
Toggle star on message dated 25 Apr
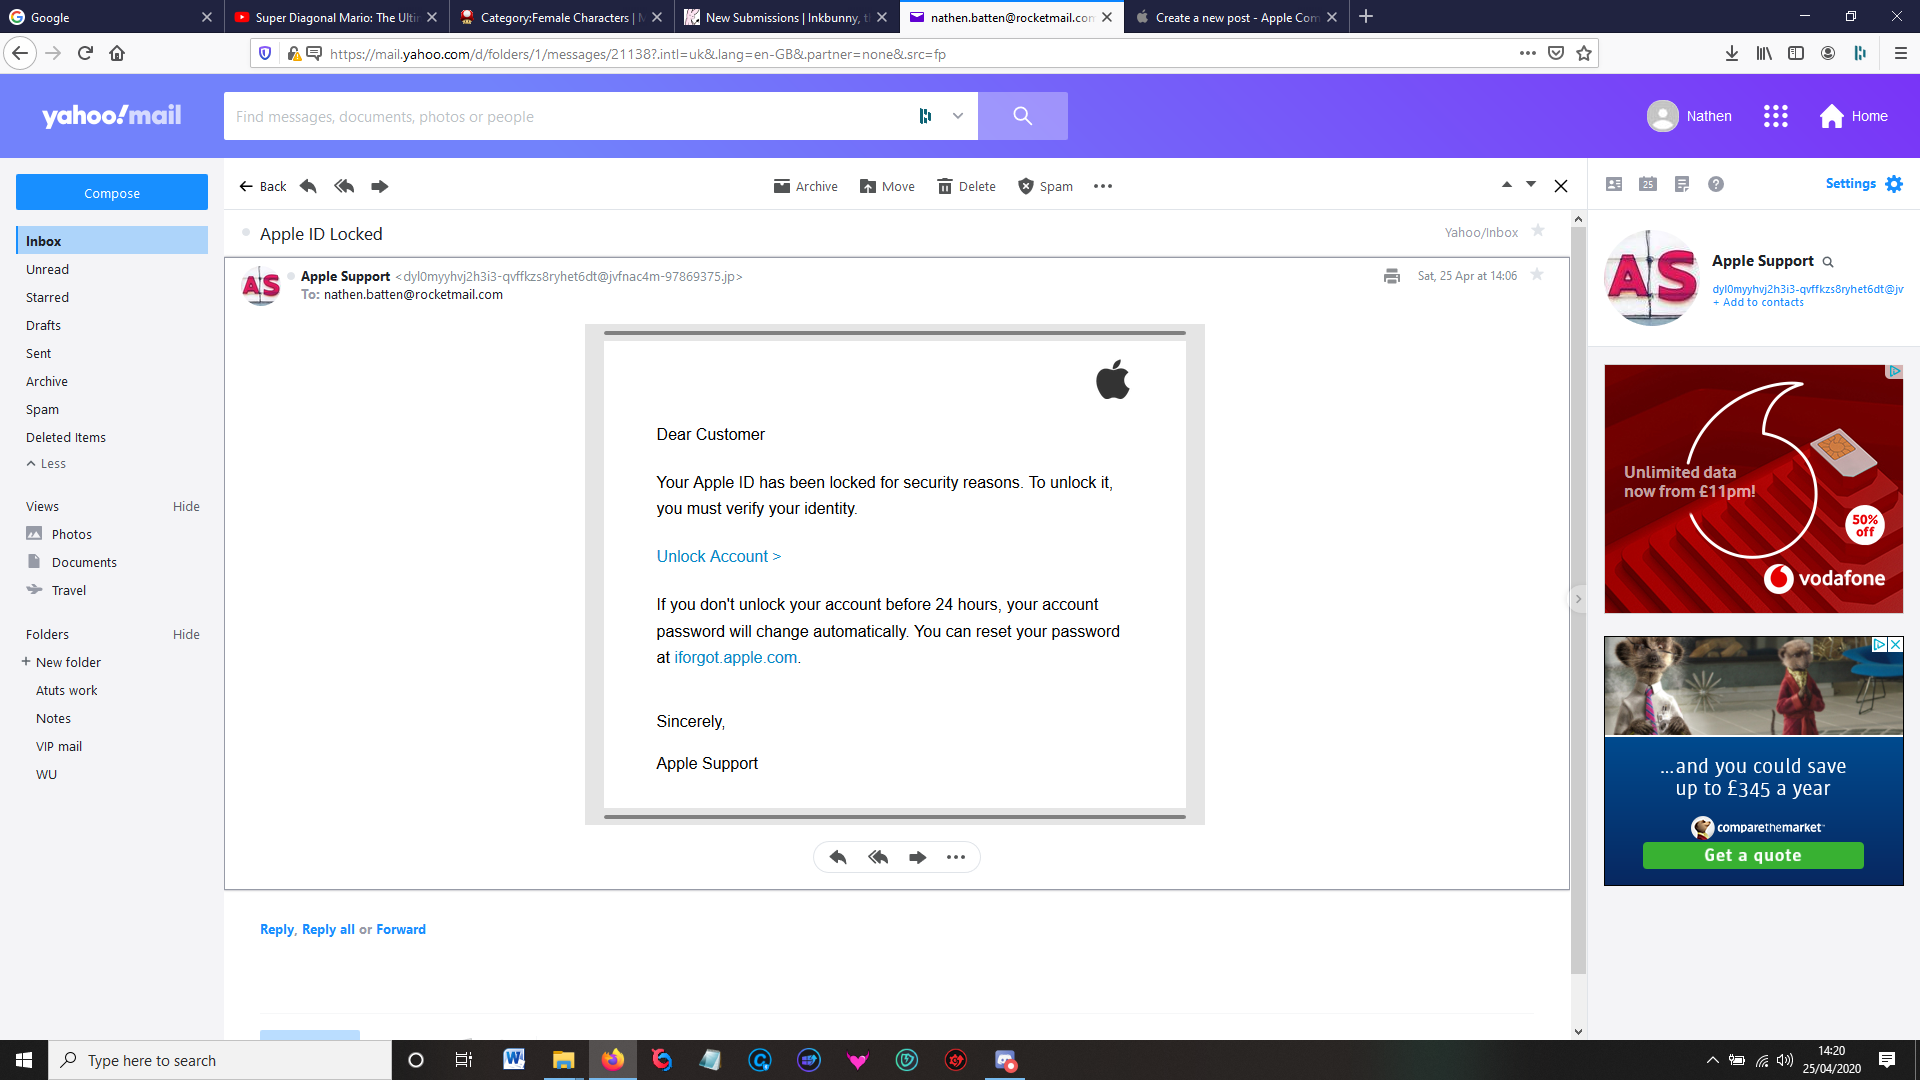1537,275
